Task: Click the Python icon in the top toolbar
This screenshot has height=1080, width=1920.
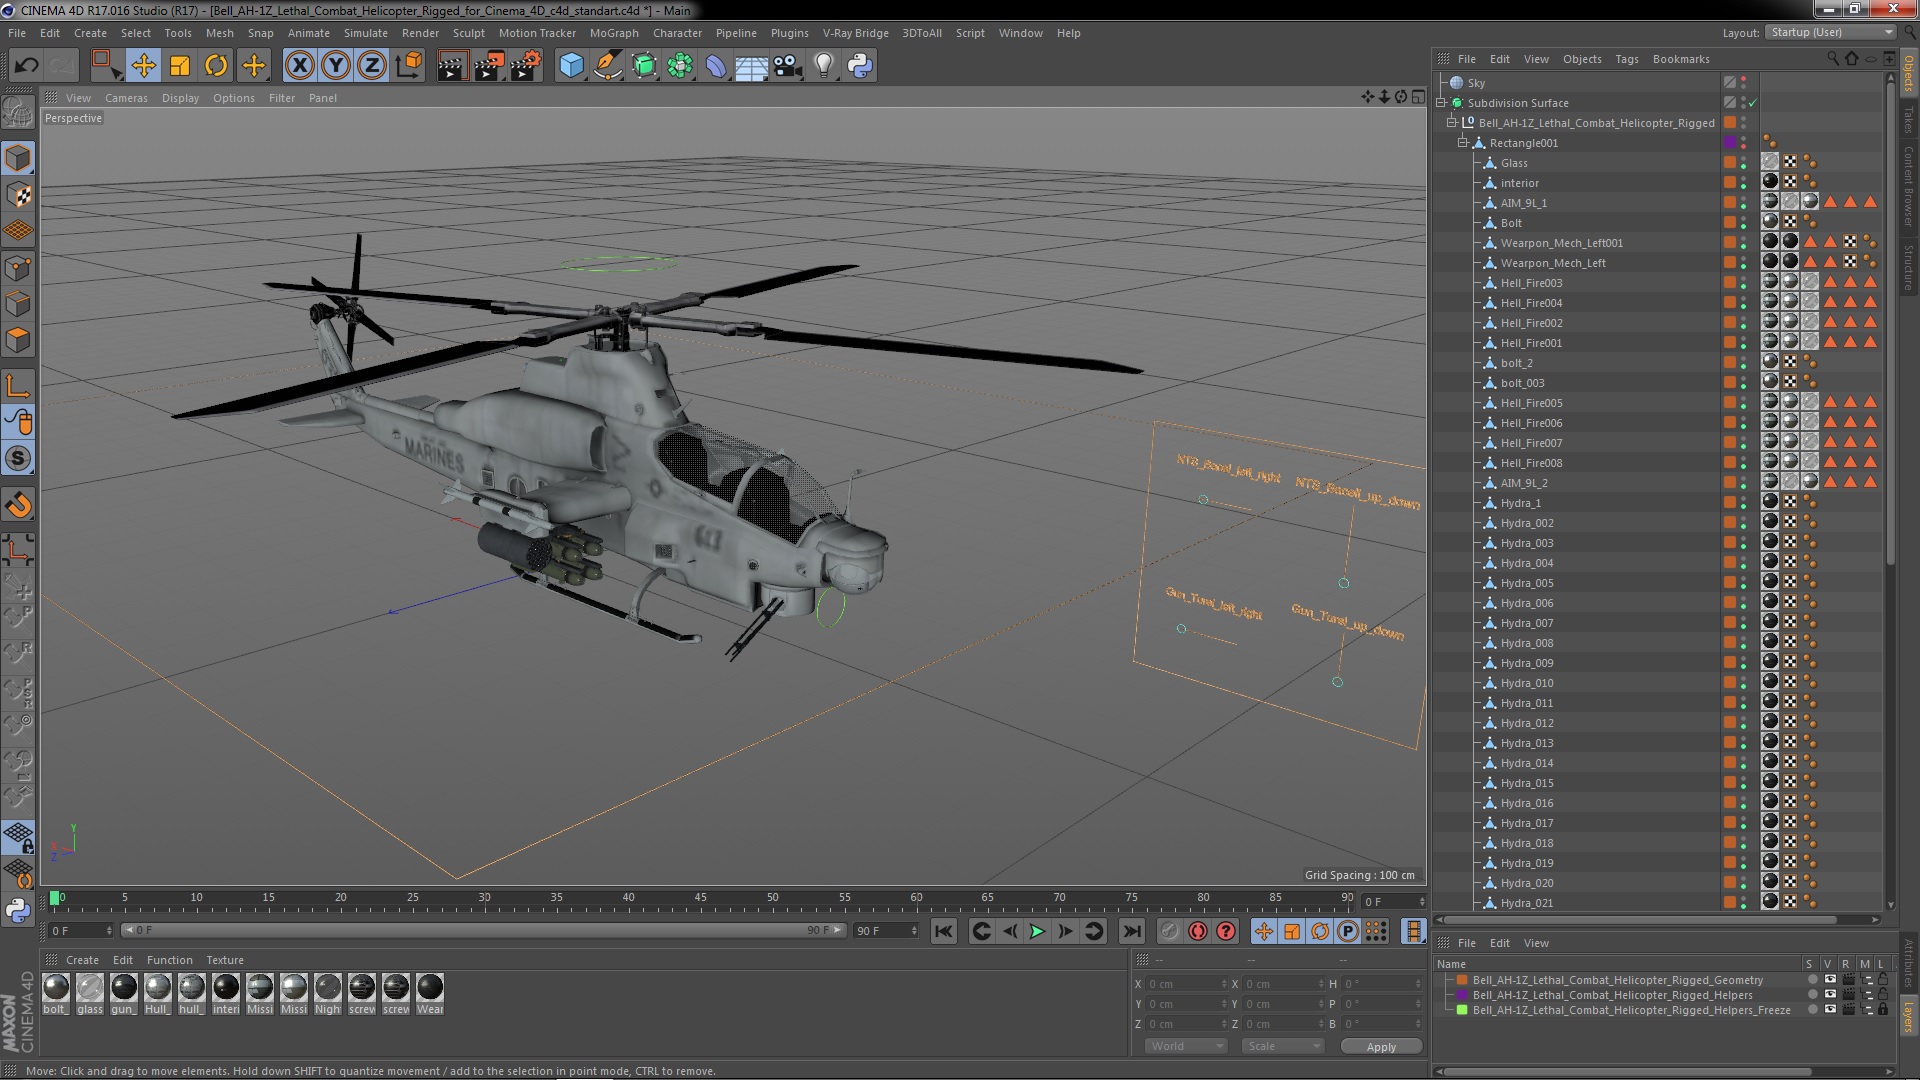Action: 860,66
